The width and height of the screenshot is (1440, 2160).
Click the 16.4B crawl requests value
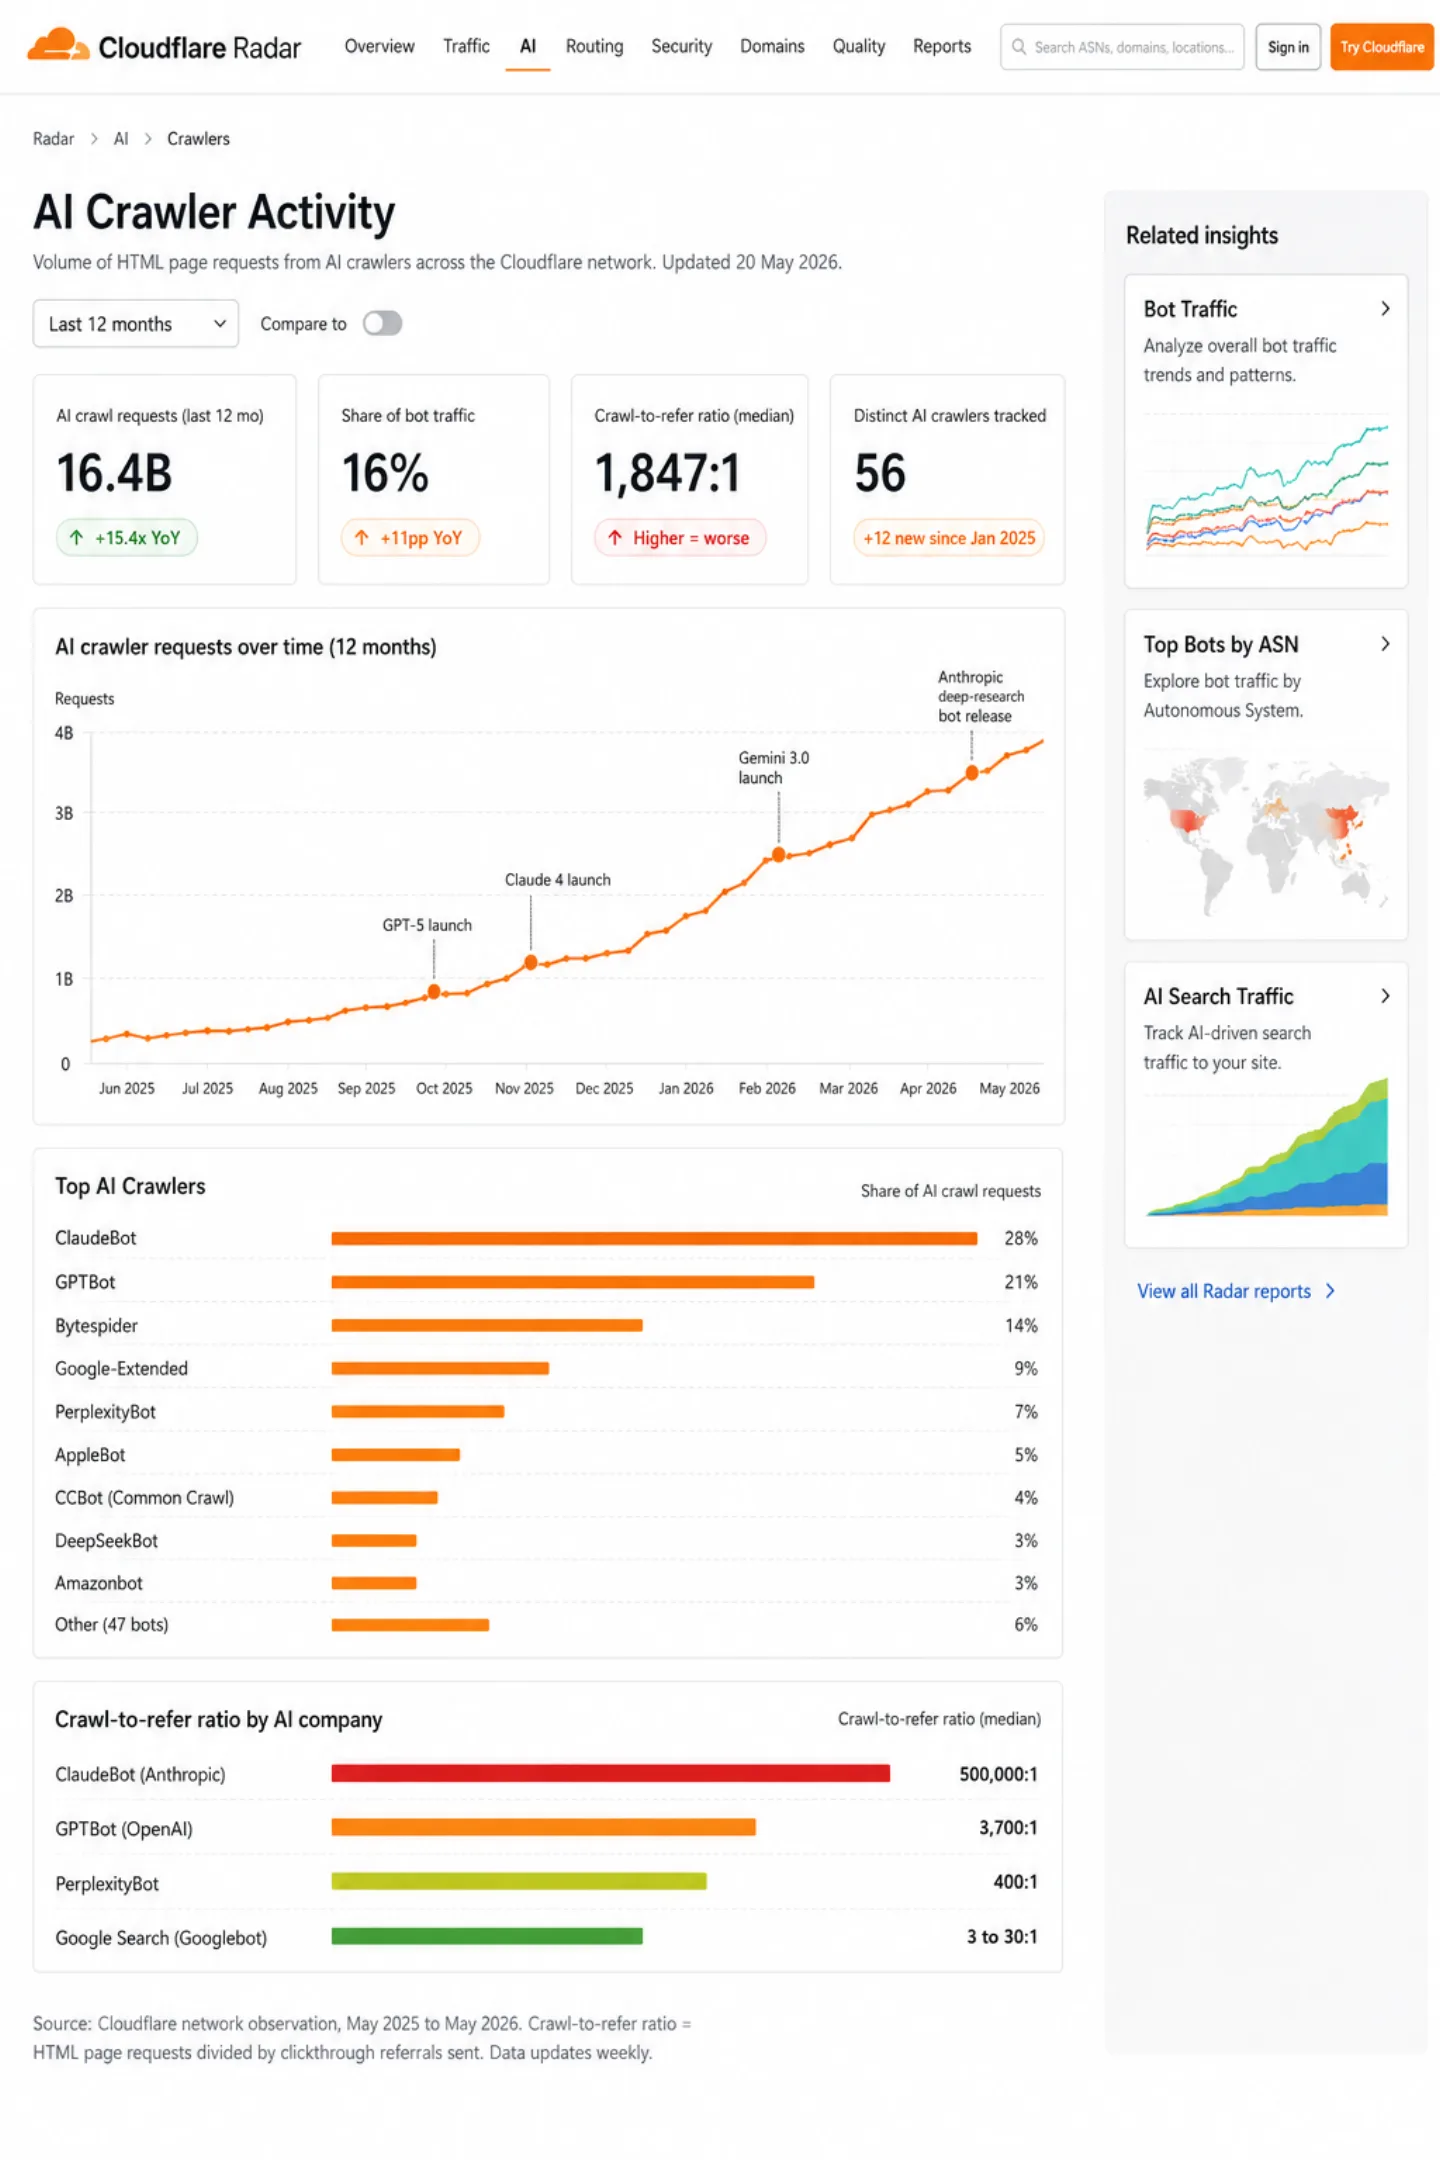click(114, 473)
